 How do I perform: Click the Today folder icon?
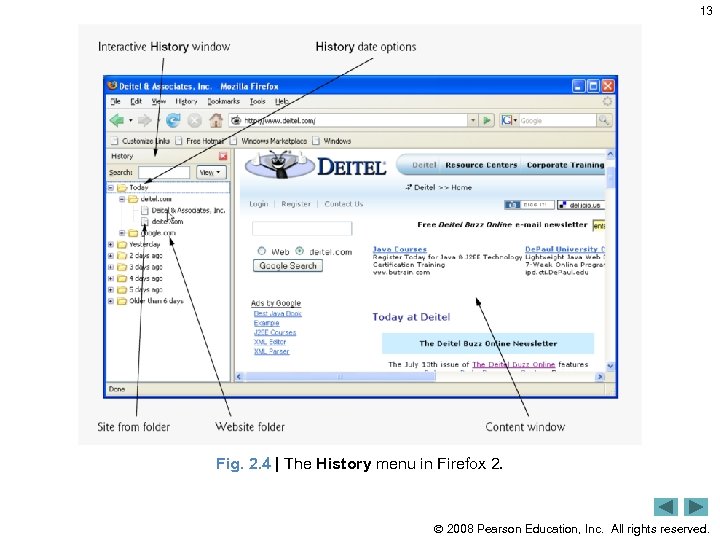pos(122,187)
